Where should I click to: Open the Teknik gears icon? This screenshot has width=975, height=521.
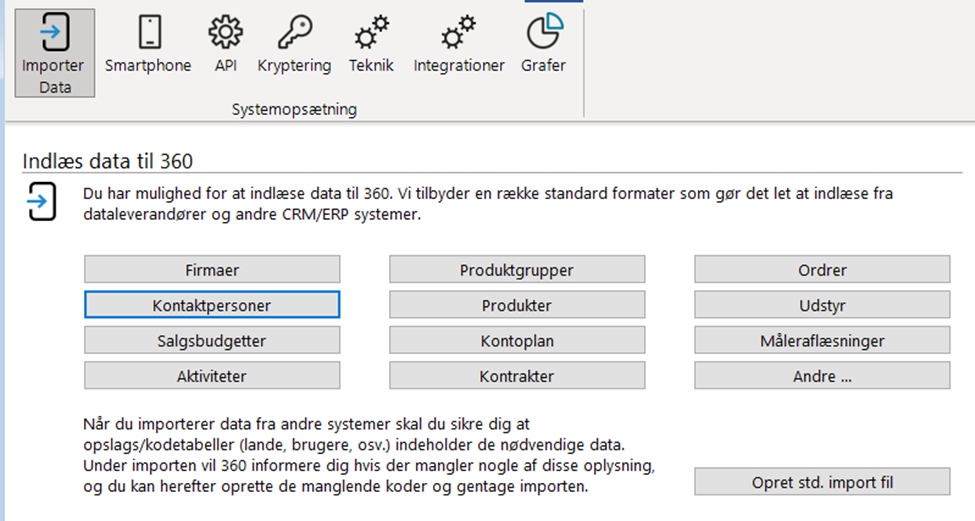(371, 32)
